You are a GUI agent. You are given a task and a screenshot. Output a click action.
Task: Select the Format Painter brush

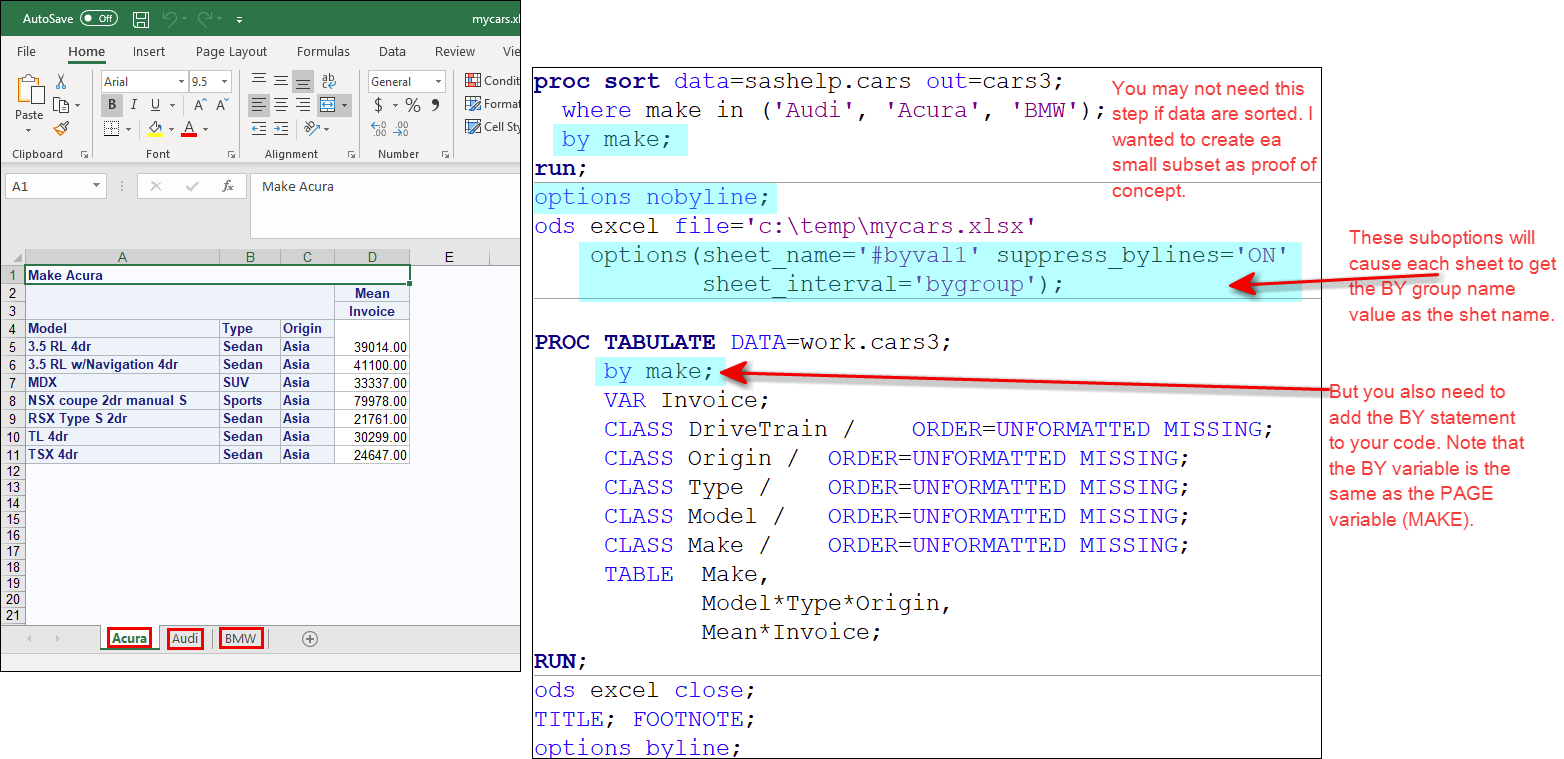click(x=61, y=129)
